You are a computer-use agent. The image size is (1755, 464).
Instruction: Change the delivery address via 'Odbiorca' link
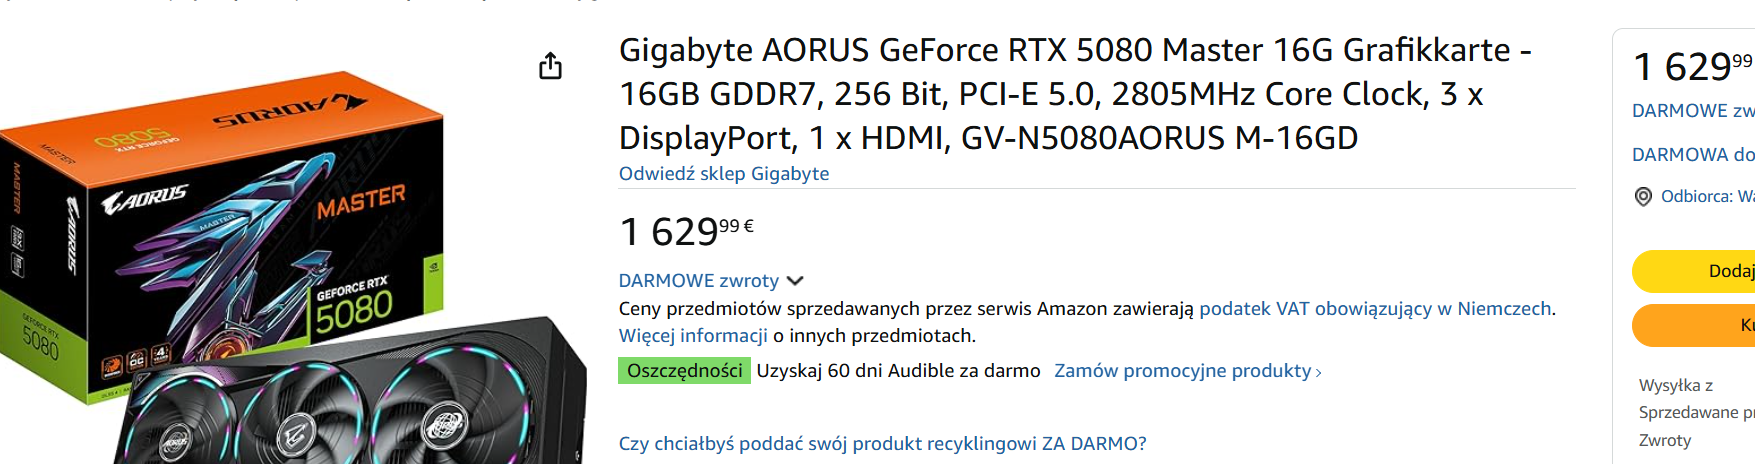tap(1706, 197)
